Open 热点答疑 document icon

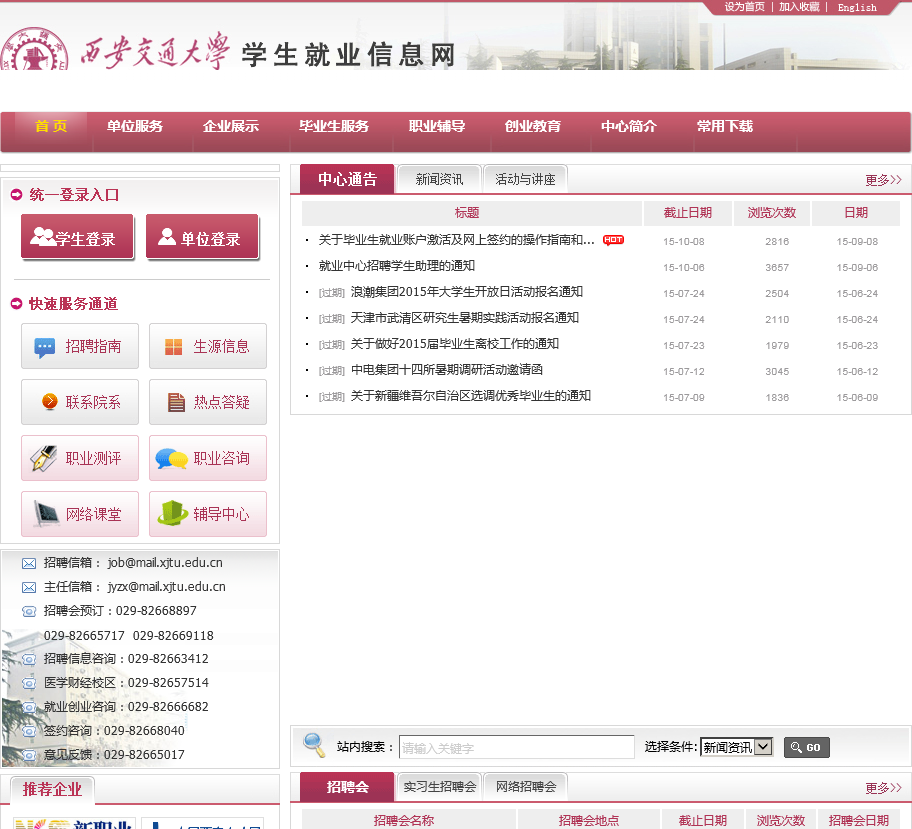(176, 402)
